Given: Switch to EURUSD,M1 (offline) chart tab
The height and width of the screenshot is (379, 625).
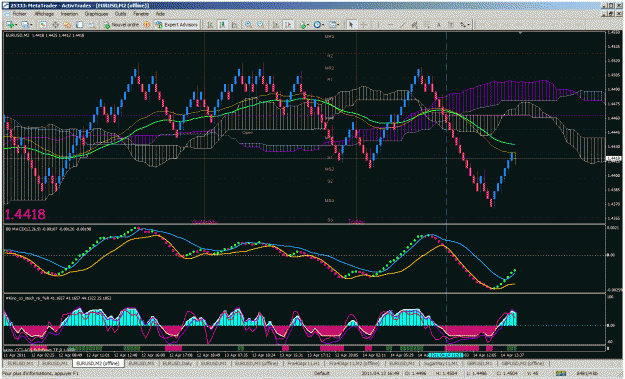Looking at the screenshot, I should 257,363.
